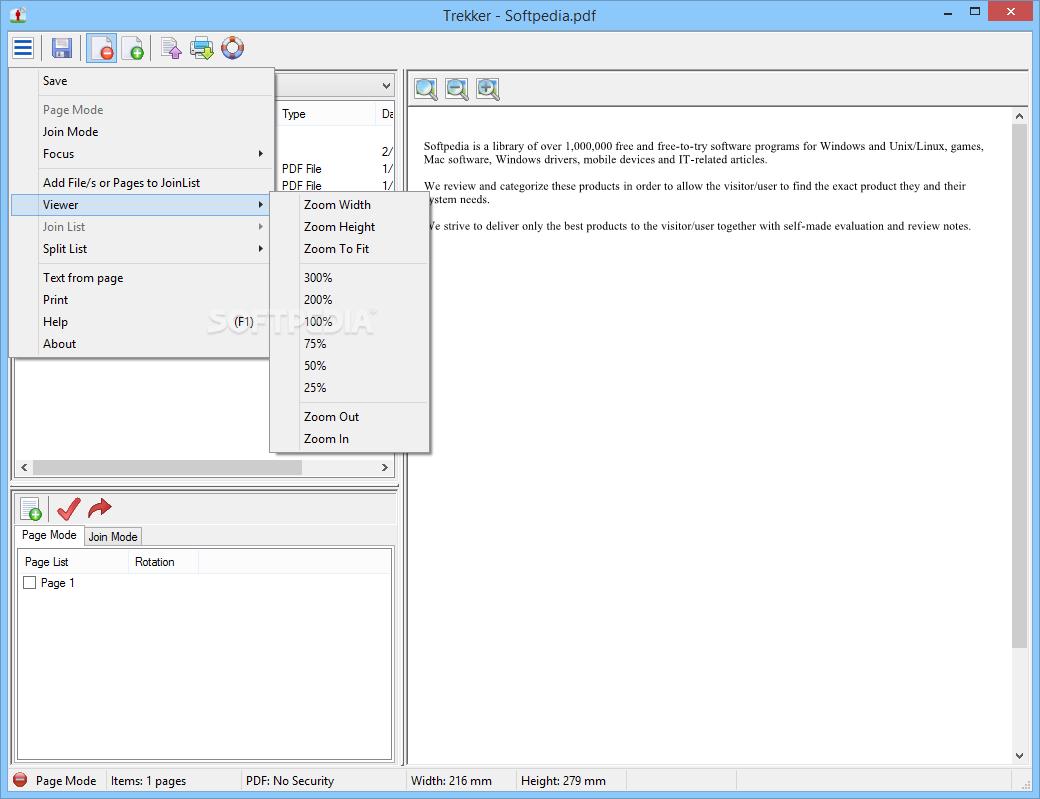Click the add page icon with green plus

(133, 48)
